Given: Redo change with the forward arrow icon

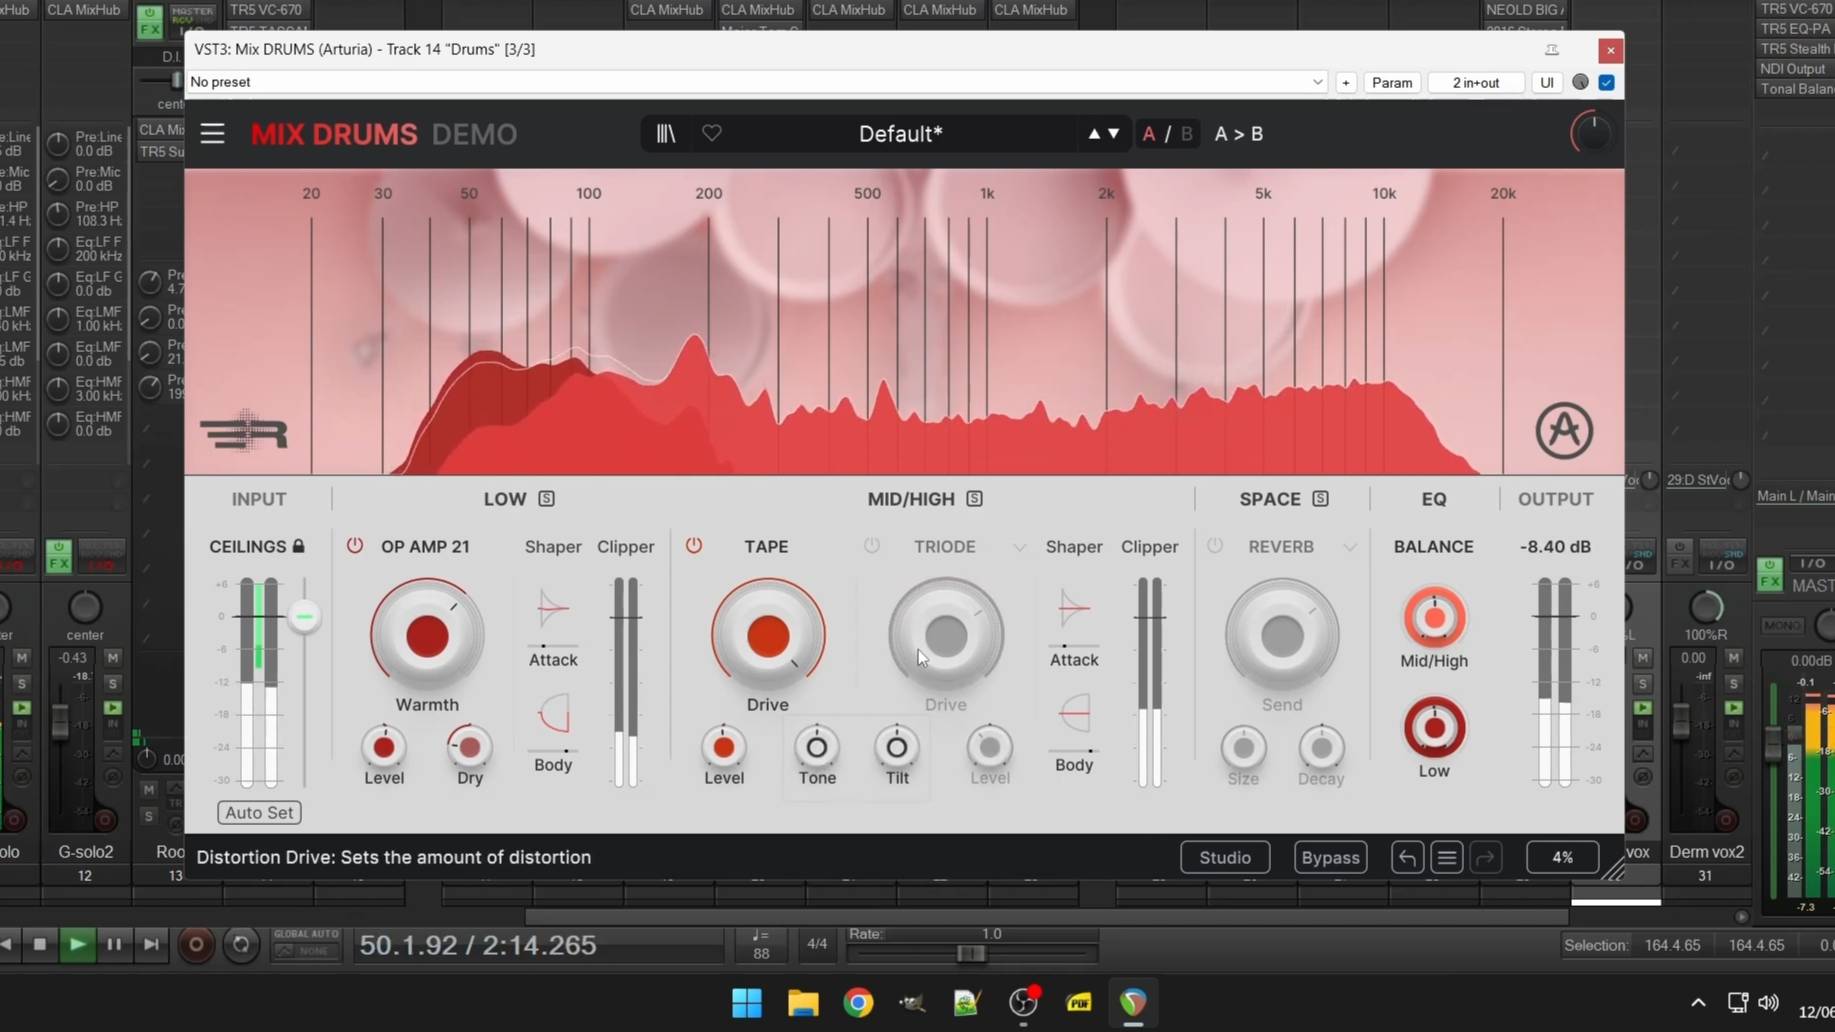Looking at the screenshot, I should click(1486, 857).
